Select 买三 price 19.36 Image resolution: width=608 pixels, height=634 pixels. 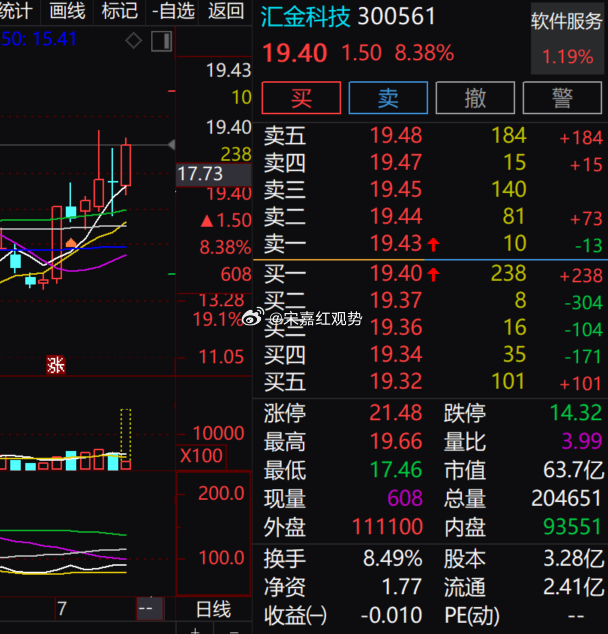[x=396, y=328]
